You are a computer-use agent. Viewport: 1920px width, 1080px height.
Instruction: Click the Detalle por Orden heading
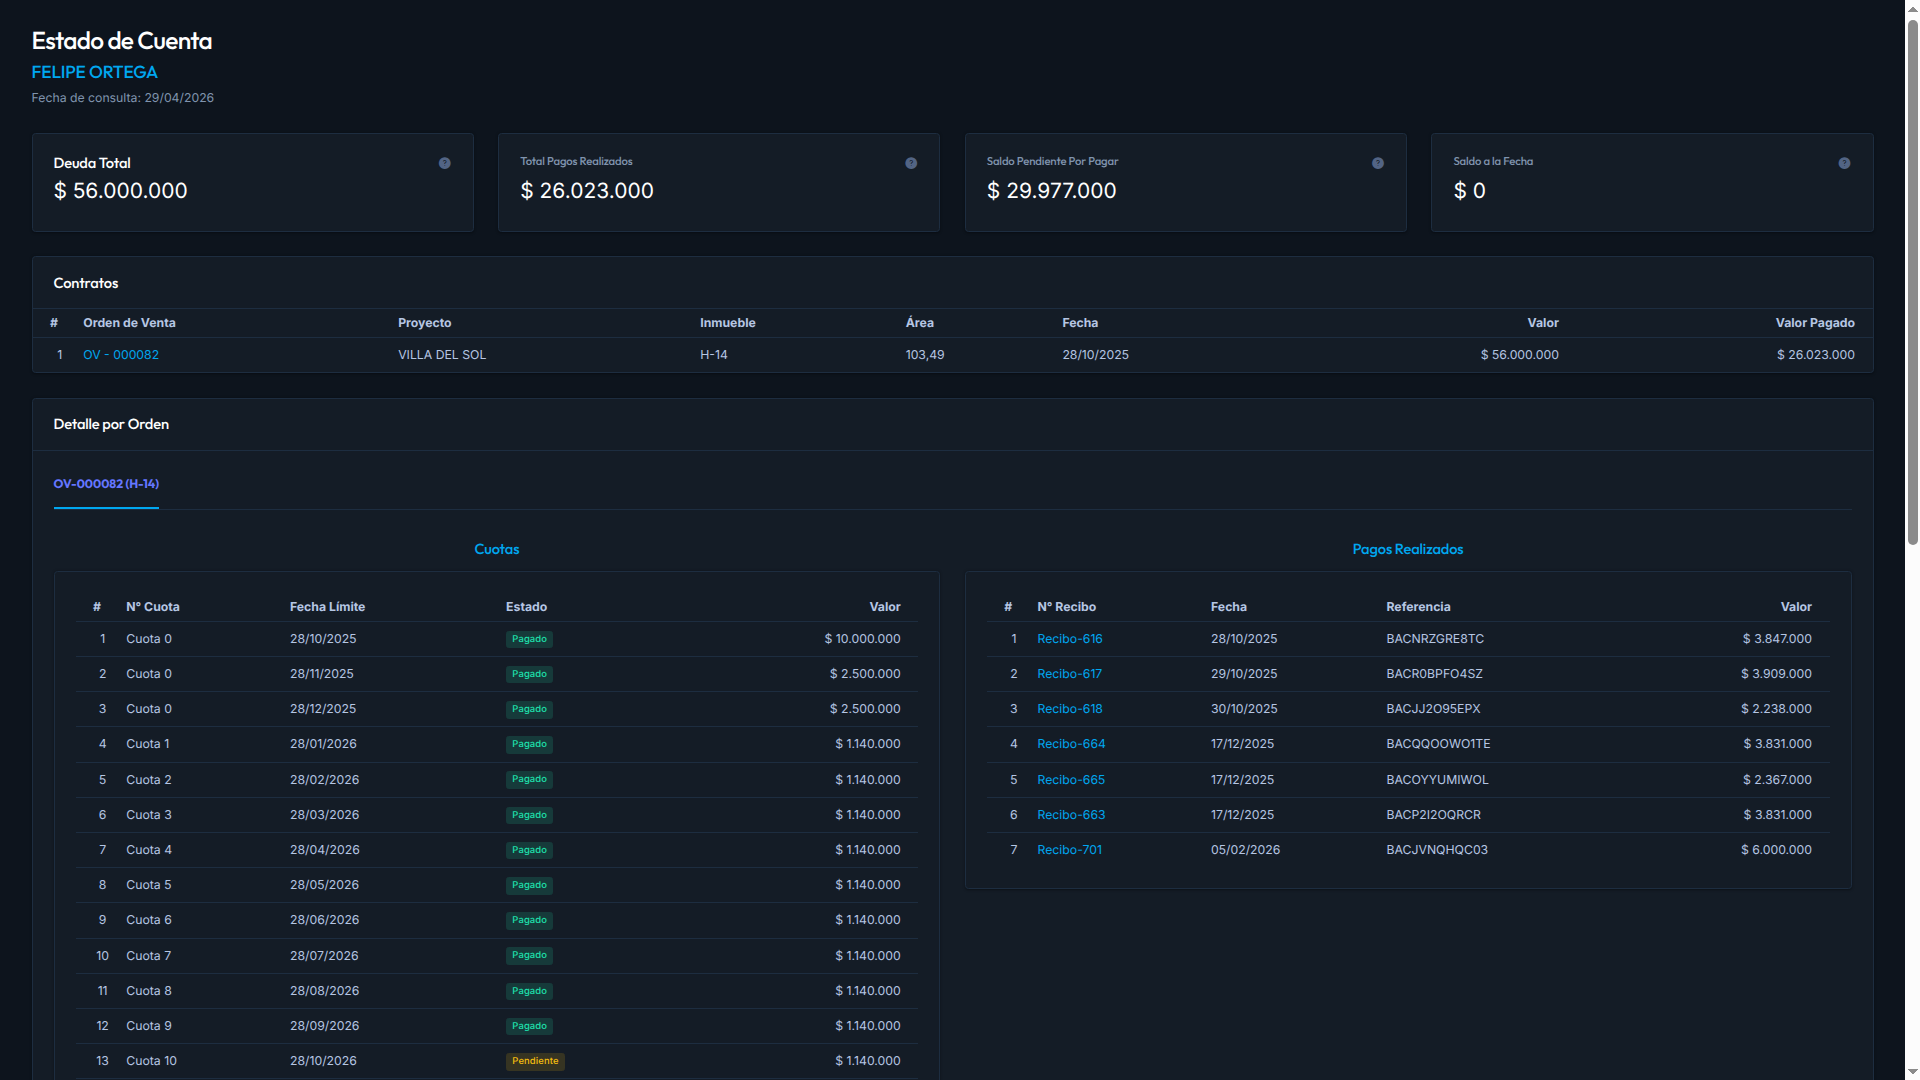[x=111, y=424]
